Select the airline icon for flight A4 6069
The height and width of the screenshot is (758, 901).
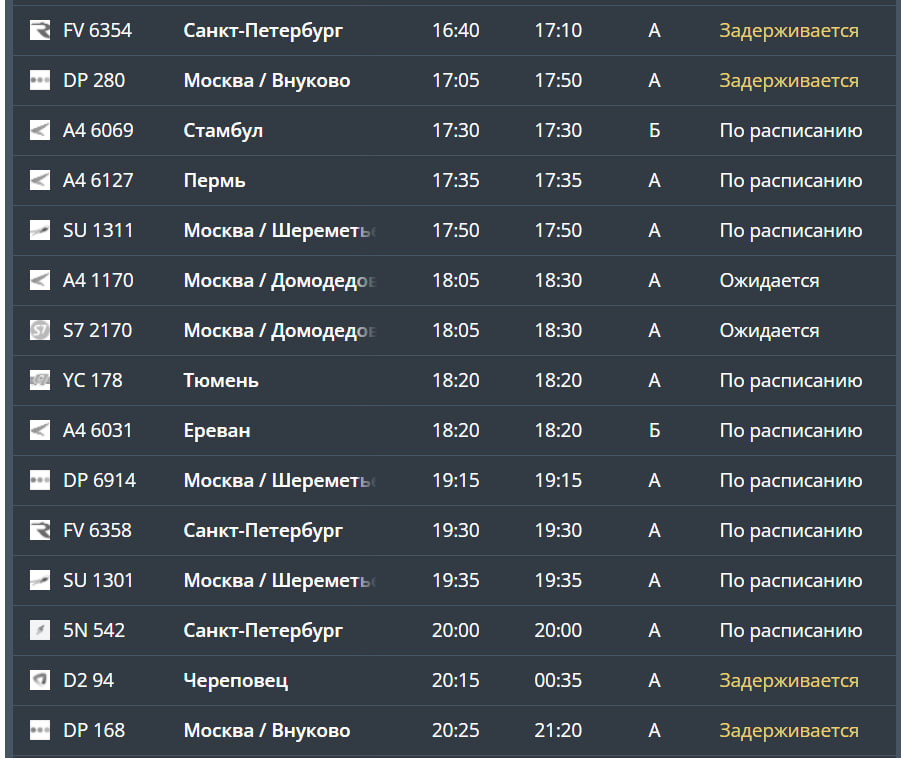40,131
